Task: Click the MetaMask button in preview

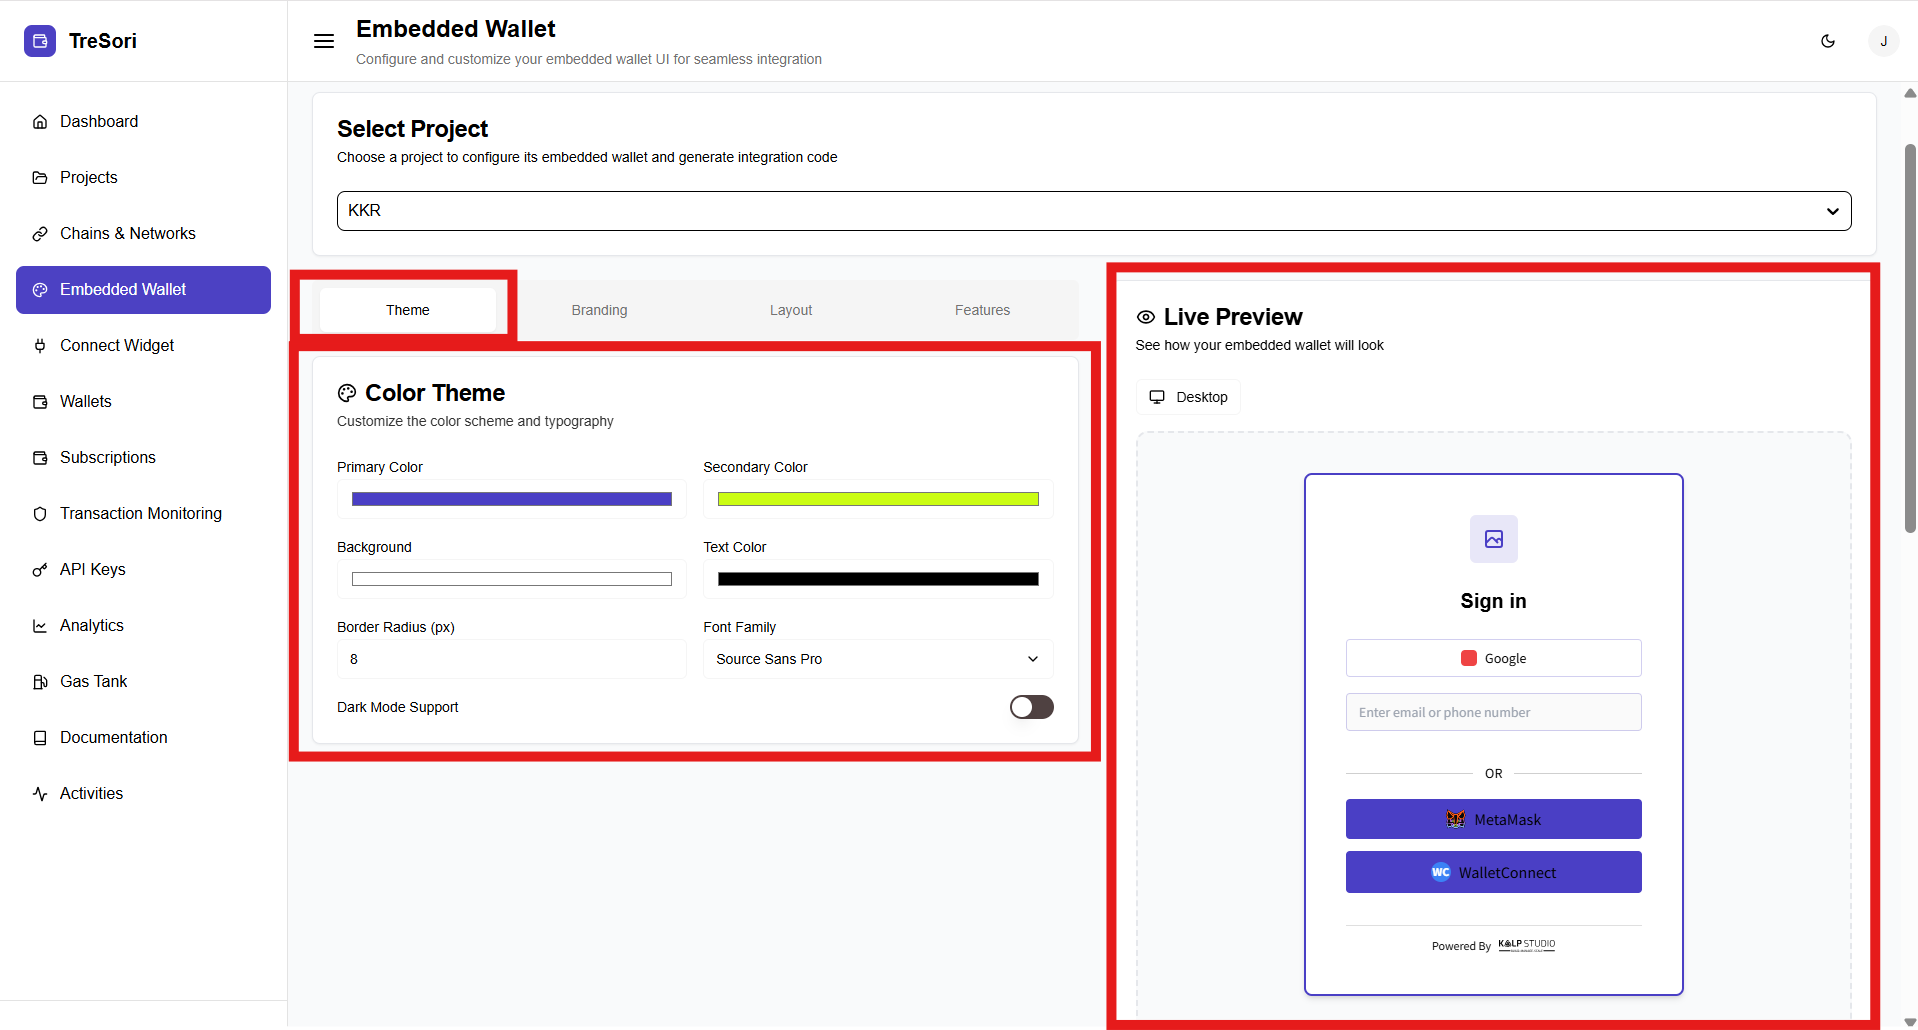Action: pos(1493,819)
